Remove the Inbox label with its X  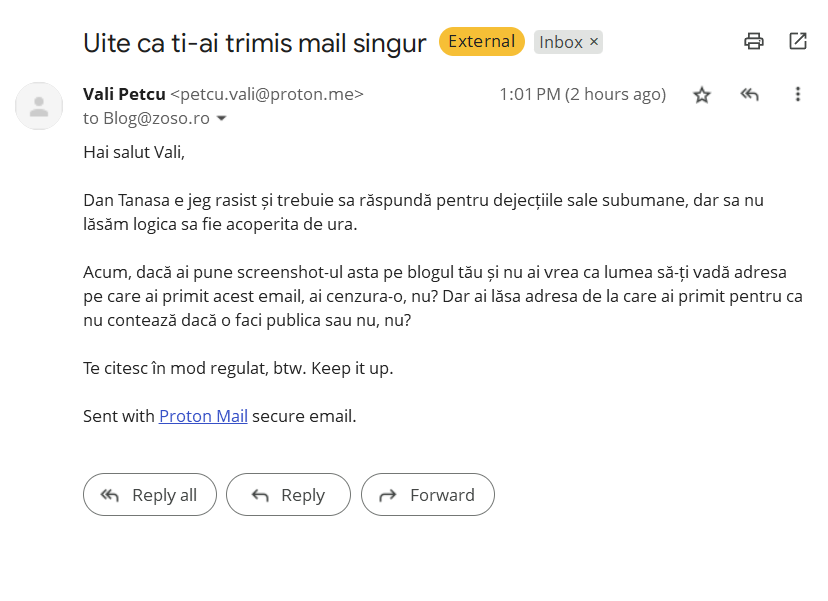point(594,42)
